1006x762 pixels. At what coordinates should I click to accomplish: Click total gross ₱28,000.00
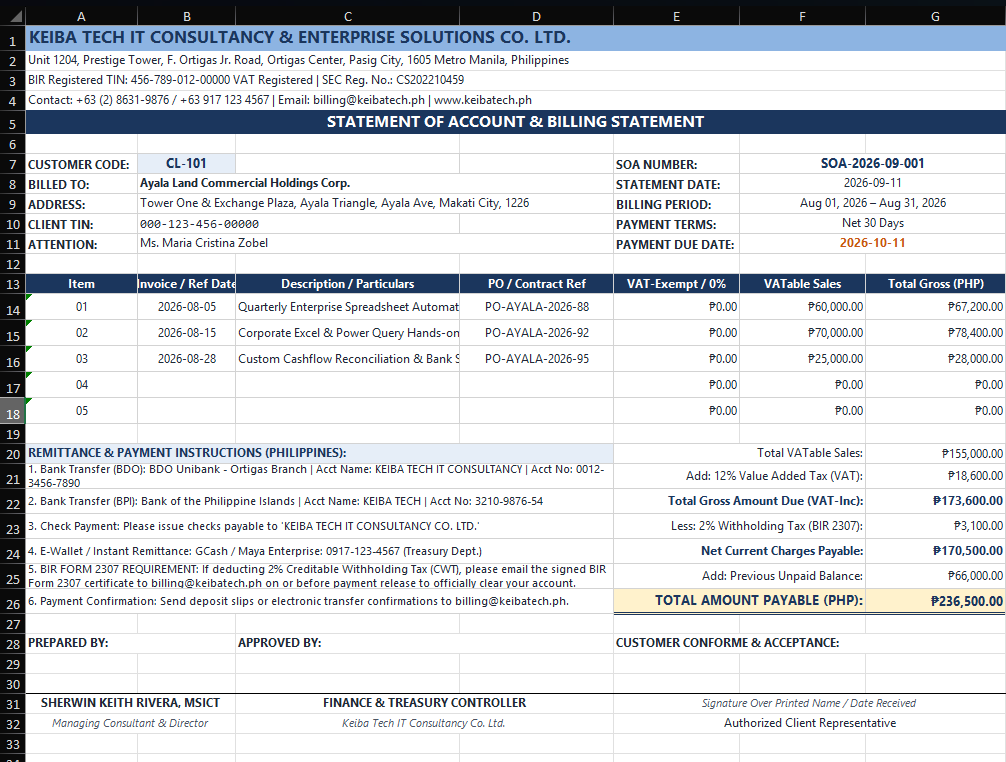pyautogui.click(x=935, y=359)
